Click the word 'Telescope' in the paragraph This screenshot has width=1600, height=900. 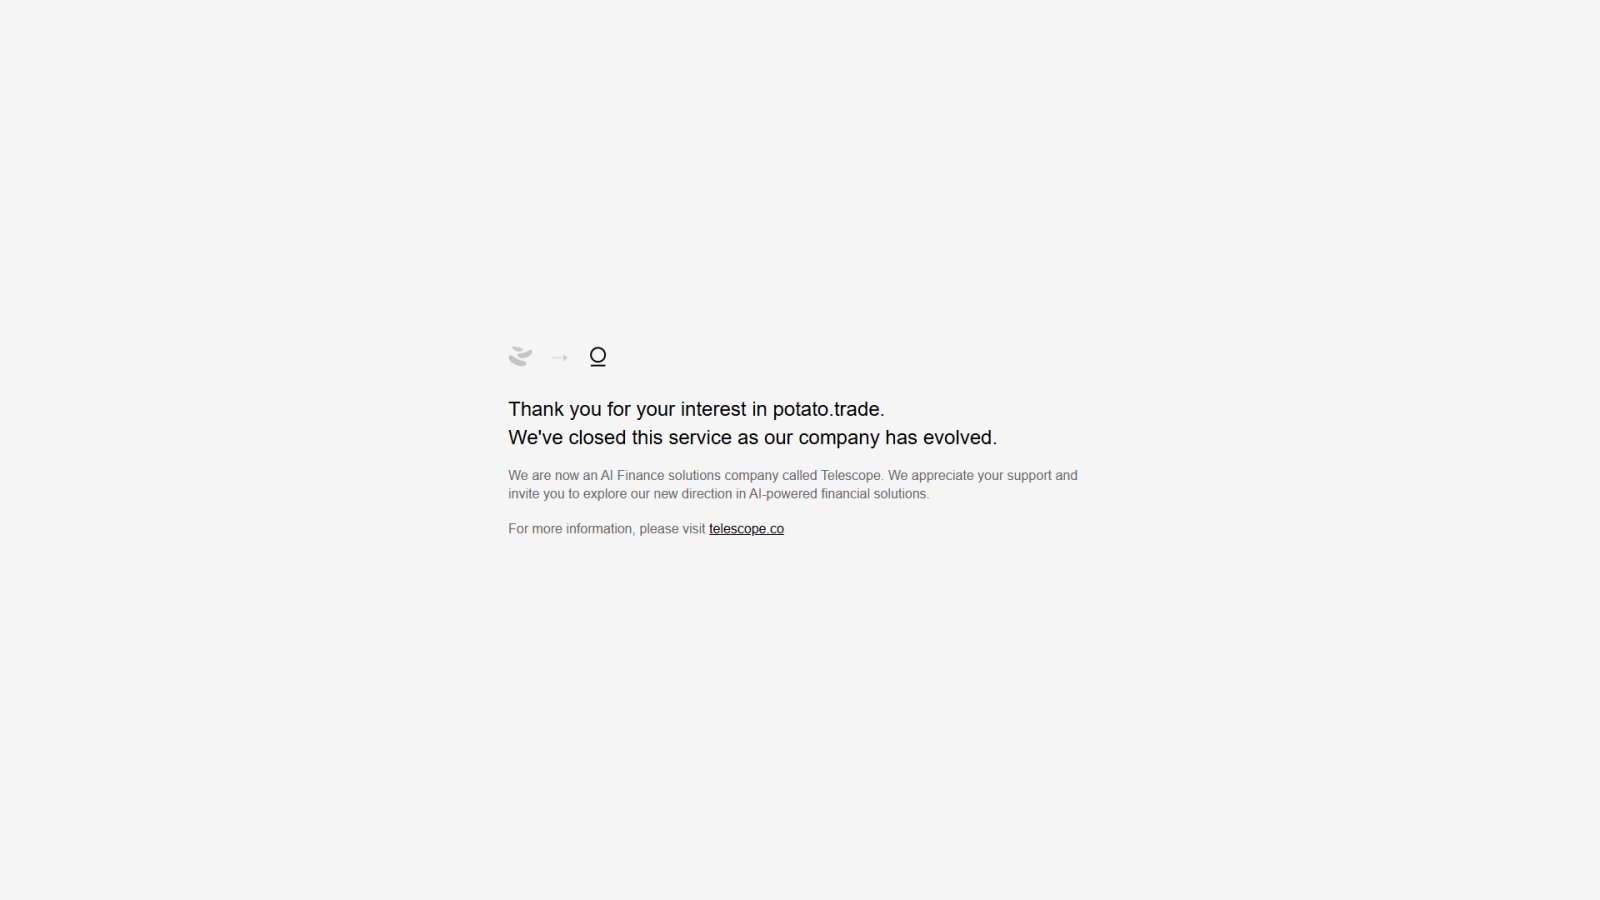851,475
